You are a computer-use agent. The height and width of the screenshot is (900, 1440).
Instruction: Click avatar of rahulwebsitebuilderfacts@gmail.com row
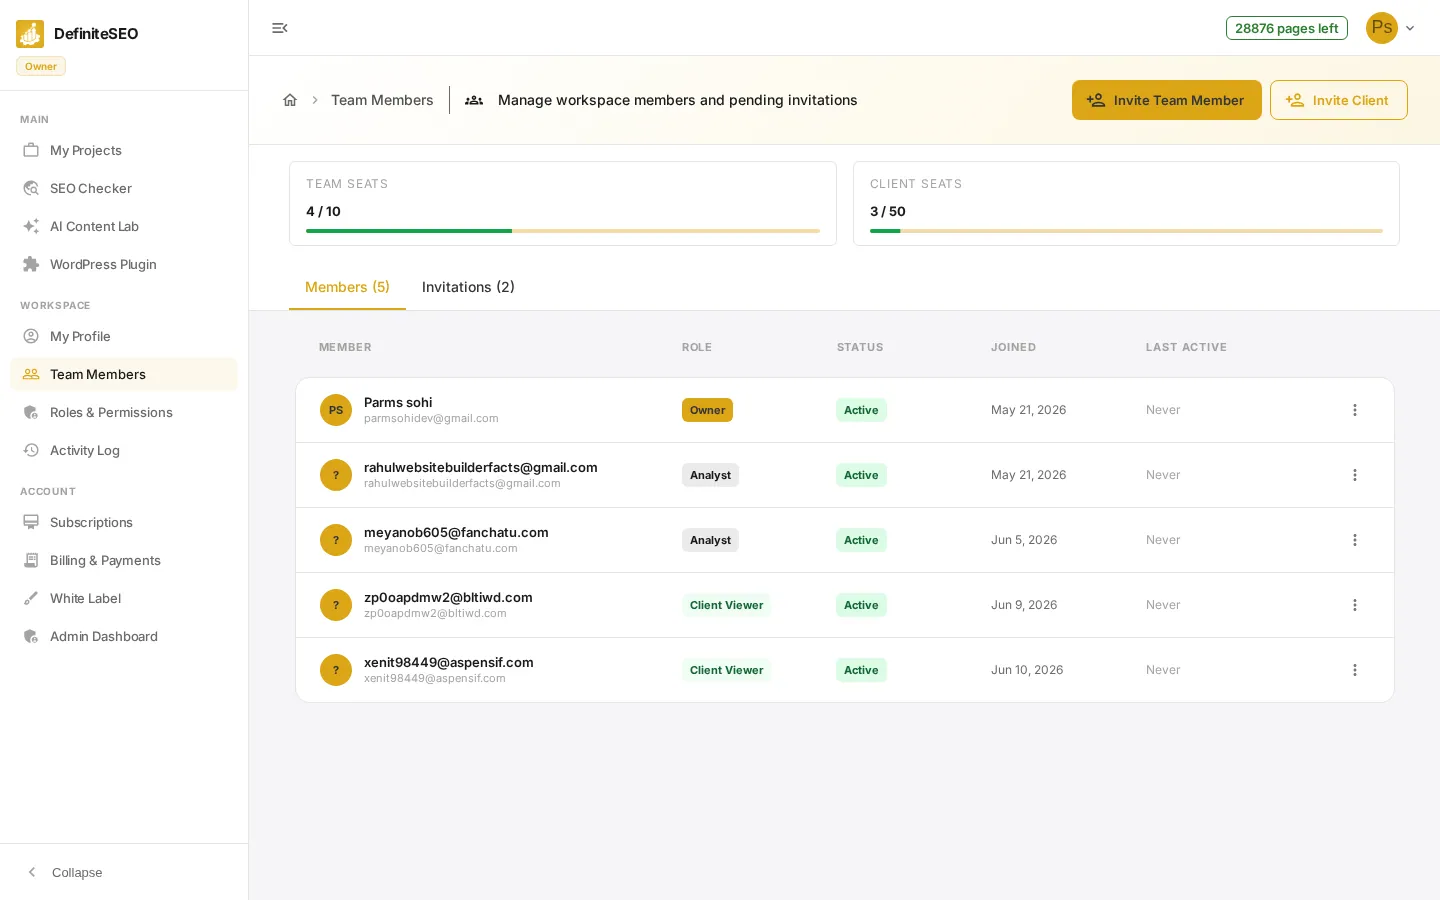tap(336, 475)
